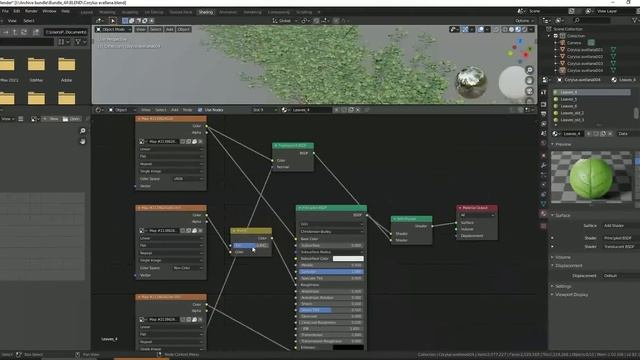Open the Render menu

tap(31, 11)
